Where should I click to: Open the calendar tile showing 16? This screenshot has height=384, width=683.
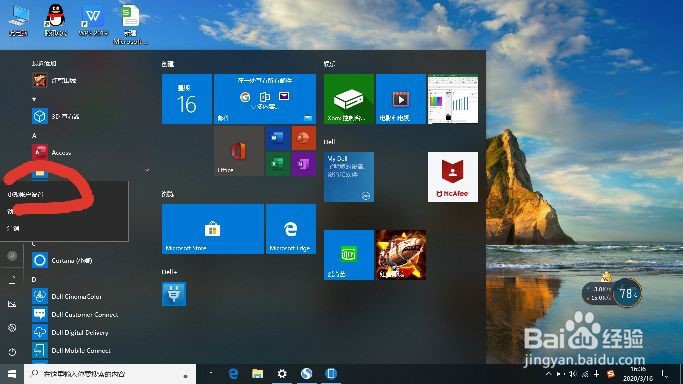tap(187, 99)
